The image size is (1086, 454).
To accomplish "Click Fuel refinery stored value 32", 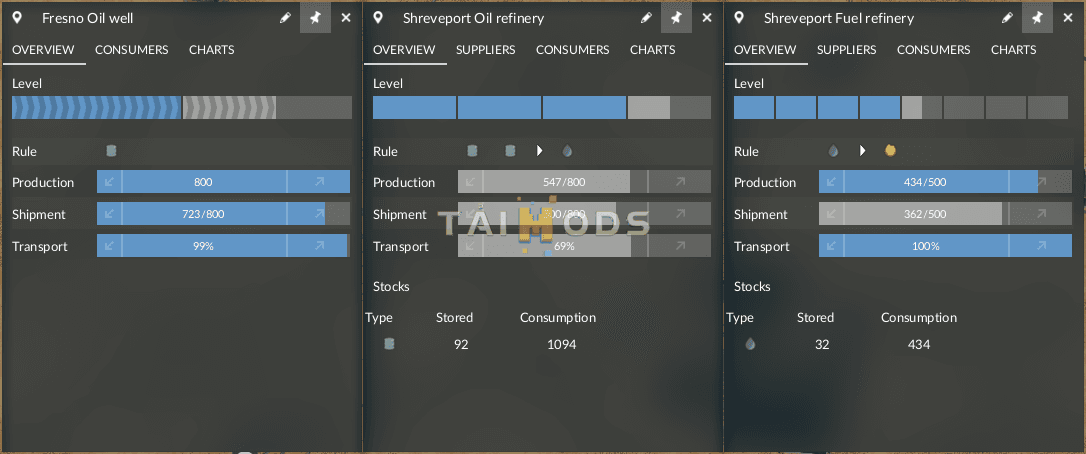I will point(822,344).
